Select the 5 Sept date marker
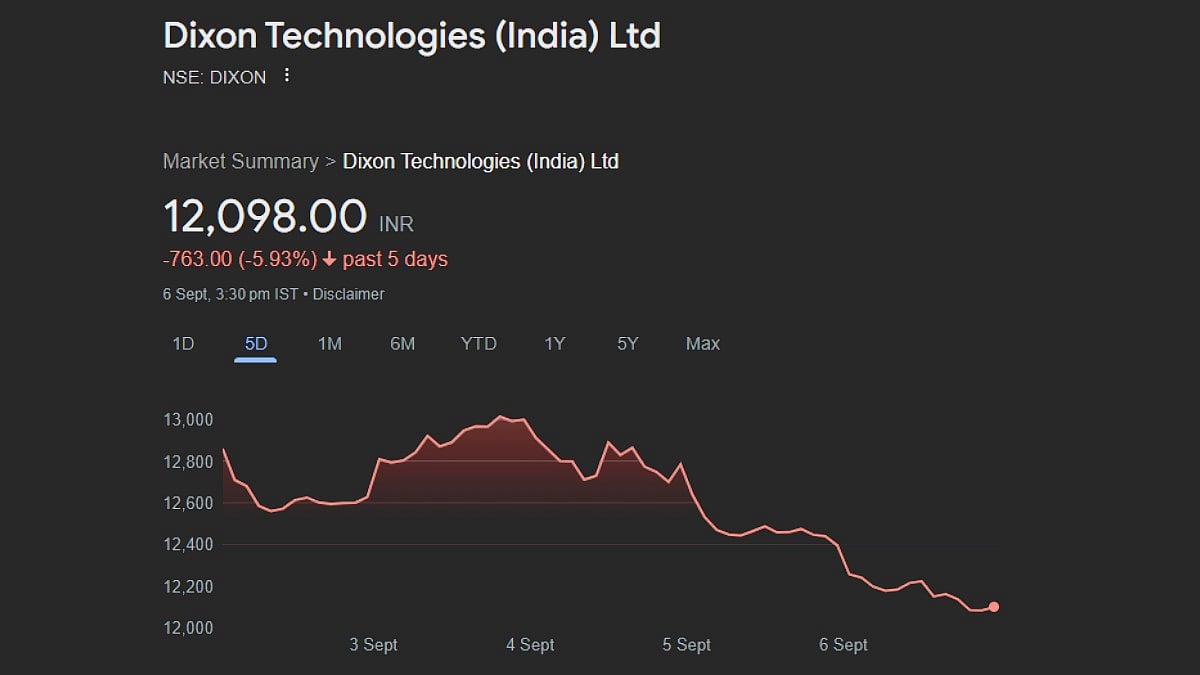Viewport: 1200px width, 675px height. coord(687,645)
